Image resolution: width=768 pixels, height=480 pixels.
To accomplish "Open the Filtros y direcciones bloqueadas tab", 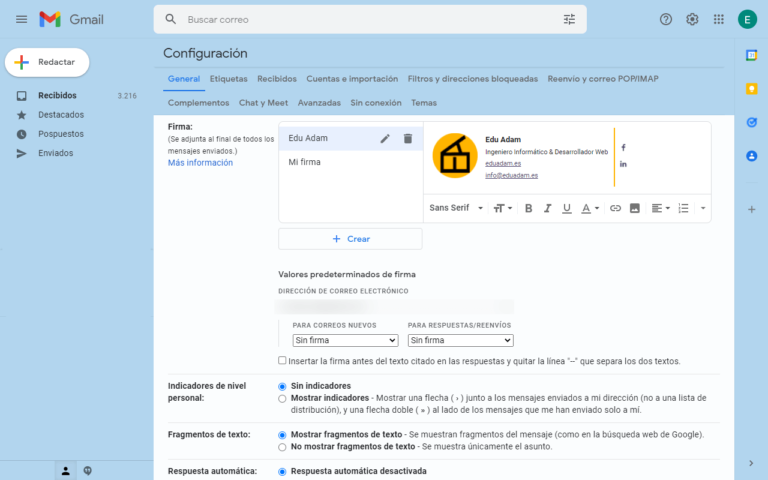I will click(x=472, y=79).
